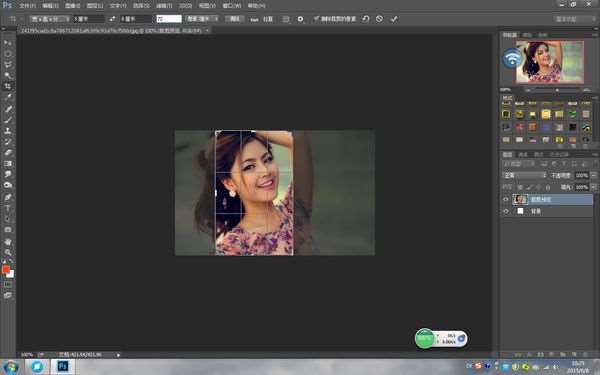Select the Quick Selection wand tool
This screenshot has width=600, height=375.
point(8,75)
